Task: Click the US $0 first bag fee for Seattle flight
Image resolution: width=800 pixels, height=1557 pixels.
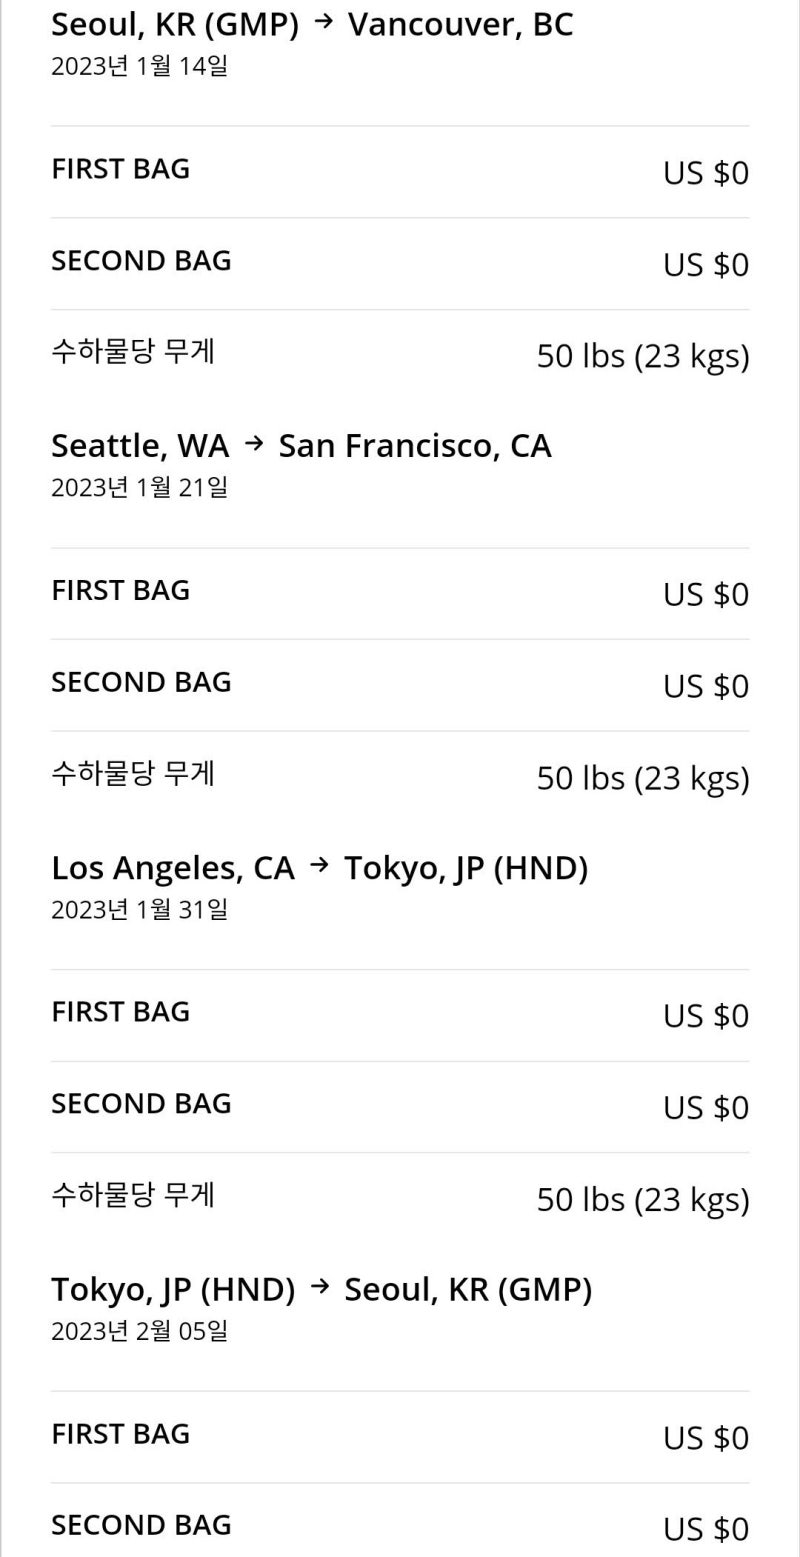Action: tap(705, 594)
